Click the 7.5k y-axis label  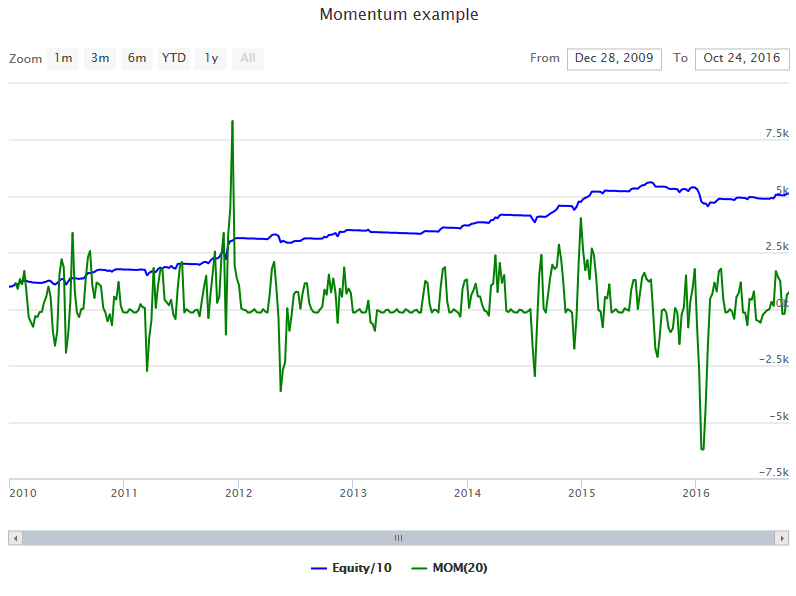click(777, 134)
